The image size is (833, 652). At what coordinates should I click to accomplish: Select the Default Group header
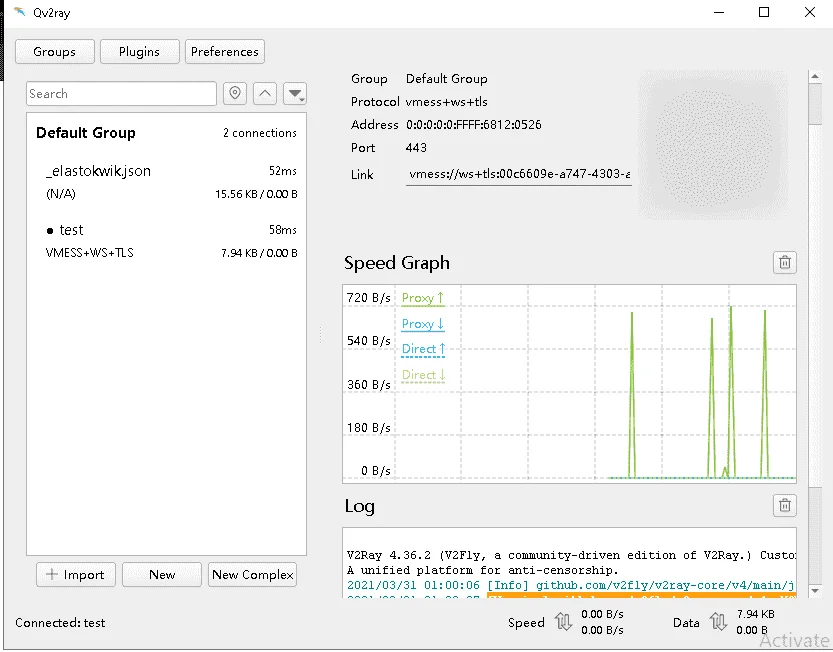166,133
